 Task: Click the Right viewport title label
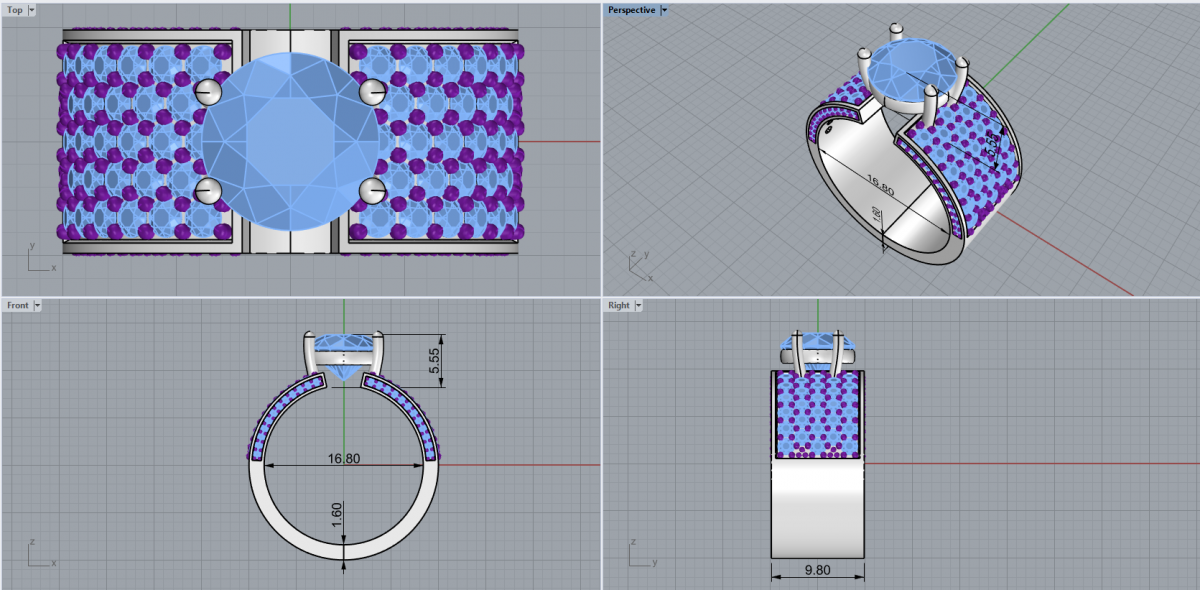(x=619, y=305)
